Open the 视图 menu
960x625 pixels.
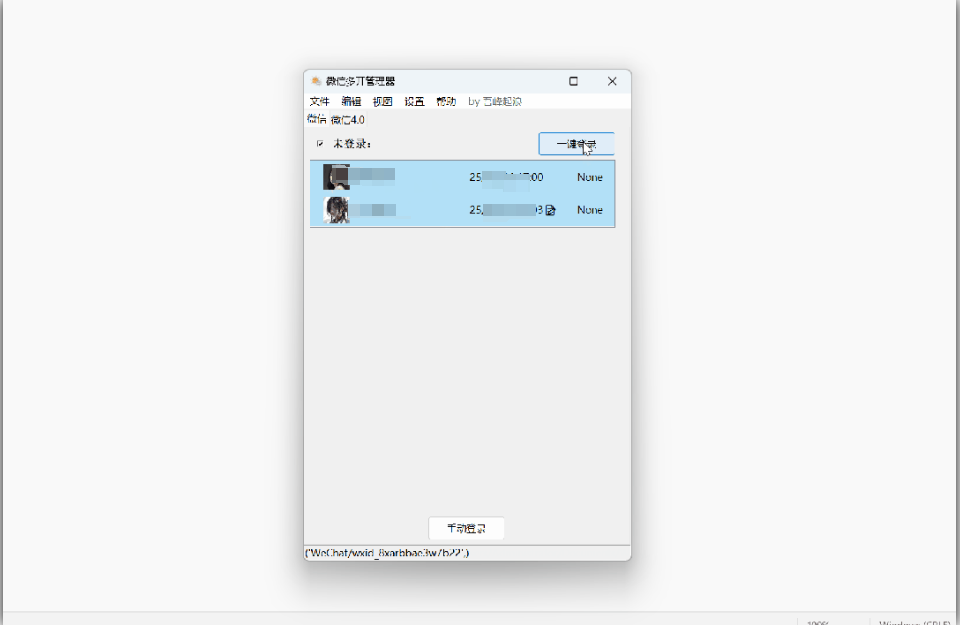(x=383, y=102)
